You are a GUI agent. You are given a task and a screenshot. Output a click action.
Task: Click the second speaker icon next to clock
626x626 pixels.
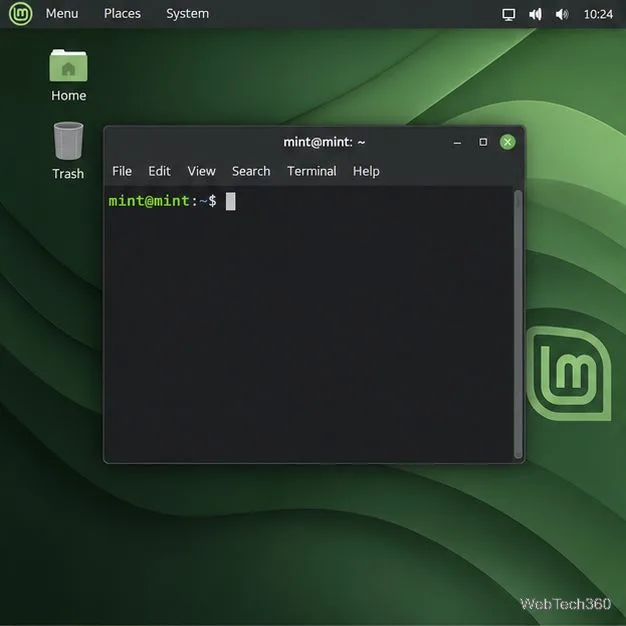[562, 14]
